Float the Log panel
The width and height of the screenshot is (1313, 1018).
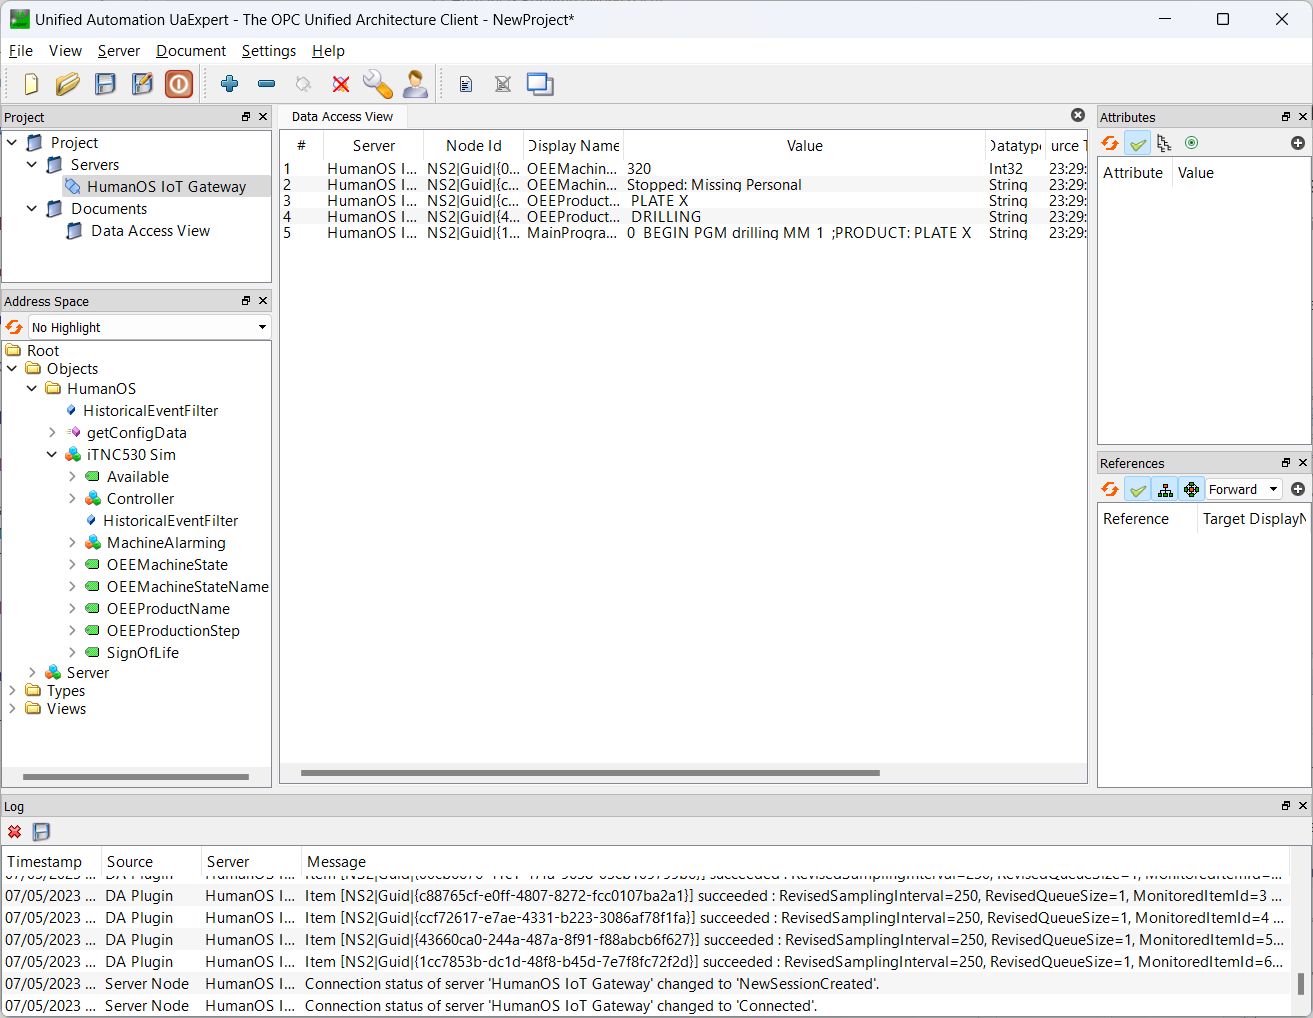tap(1286, 806)
